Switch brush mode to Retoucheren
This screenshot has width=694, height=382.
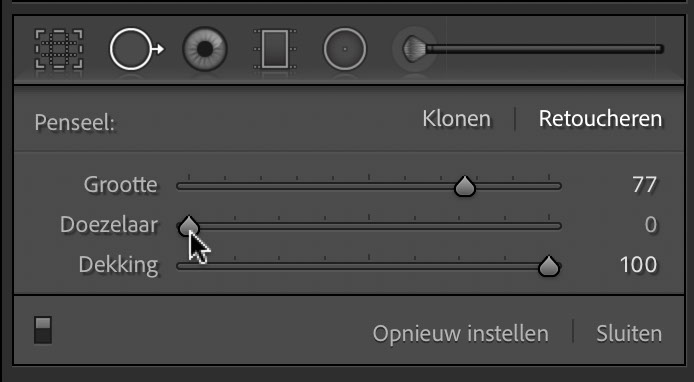coord(600,119)
